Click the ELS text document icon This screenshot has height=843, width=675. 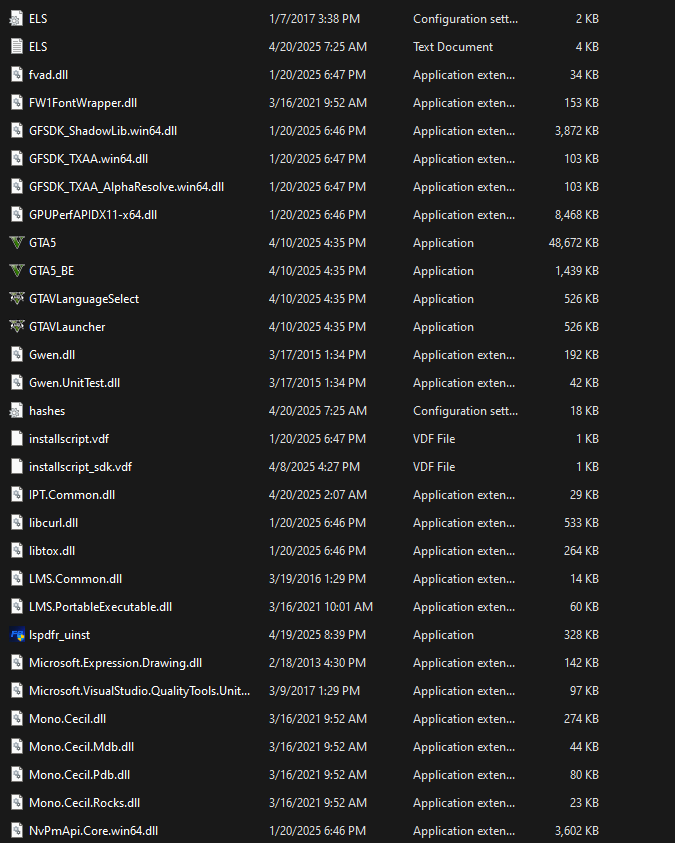pyautogui.click(x=17, y=47)
